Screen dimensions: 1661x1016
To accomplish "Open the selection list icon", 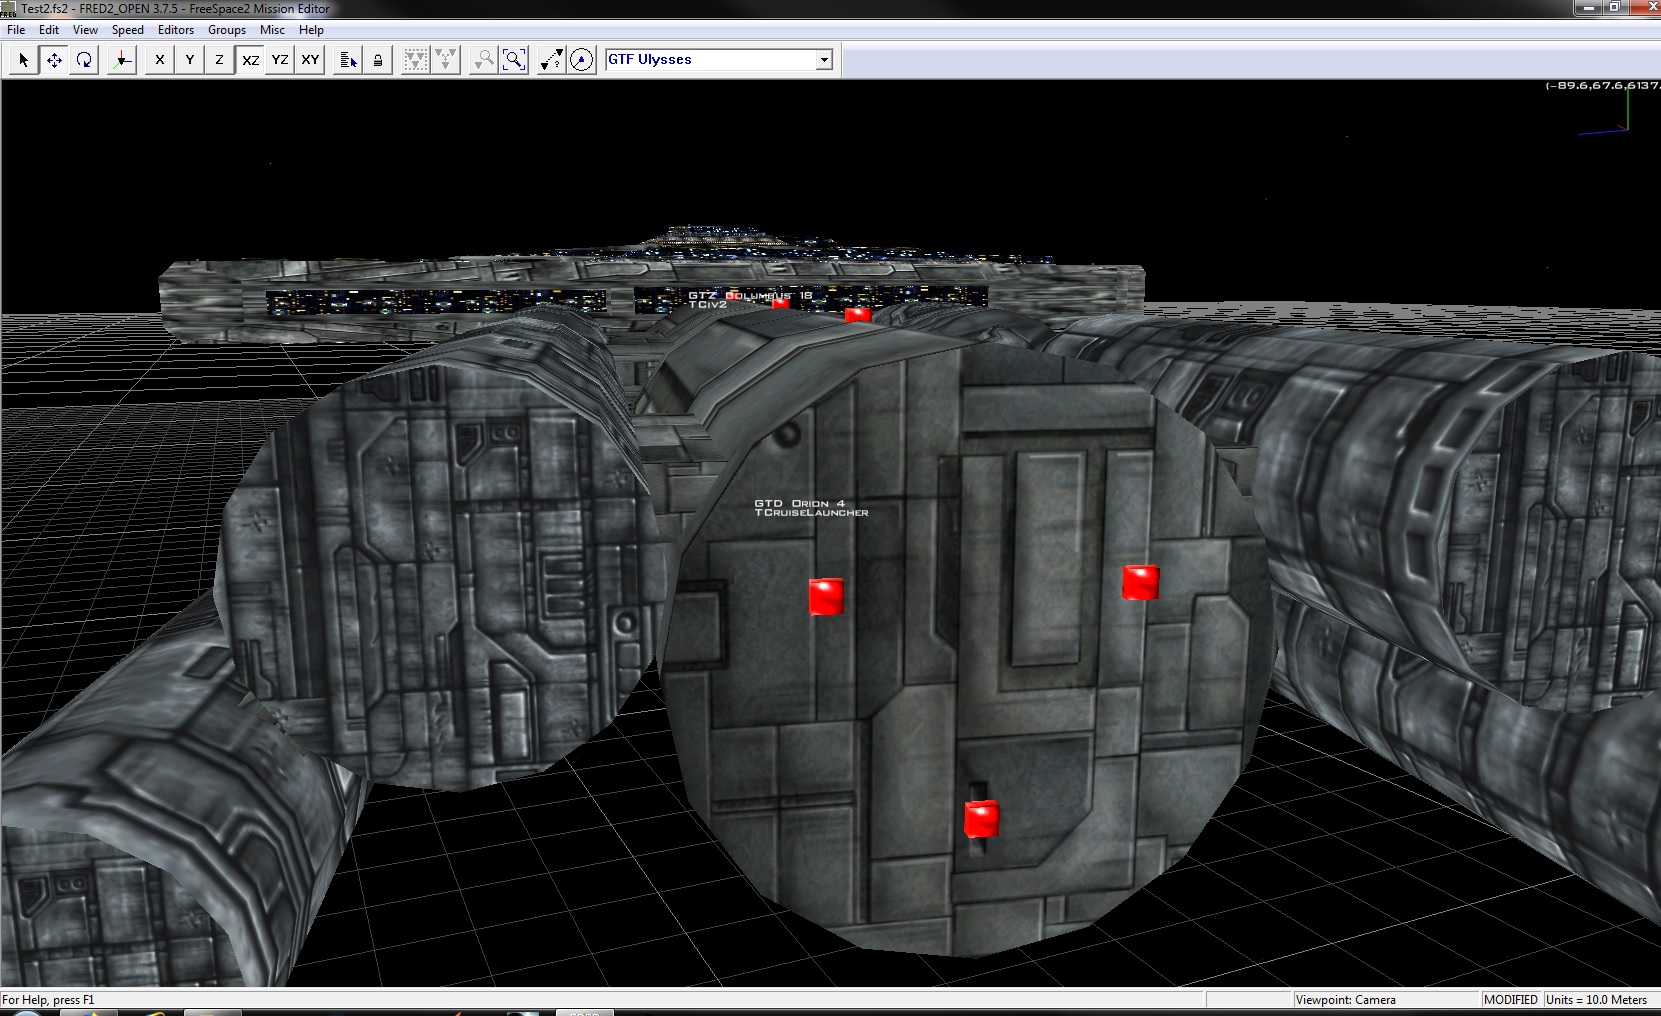I will point(348,60).
